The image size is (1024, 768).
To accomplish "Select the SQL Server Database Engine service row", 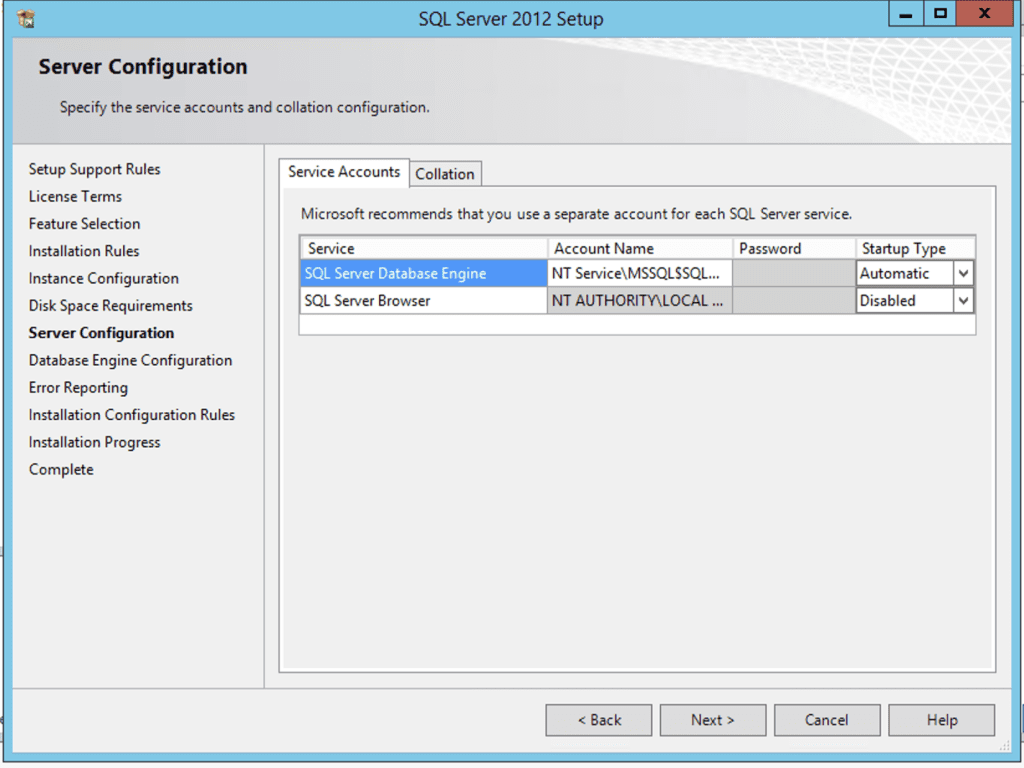I will click(420, 272).
